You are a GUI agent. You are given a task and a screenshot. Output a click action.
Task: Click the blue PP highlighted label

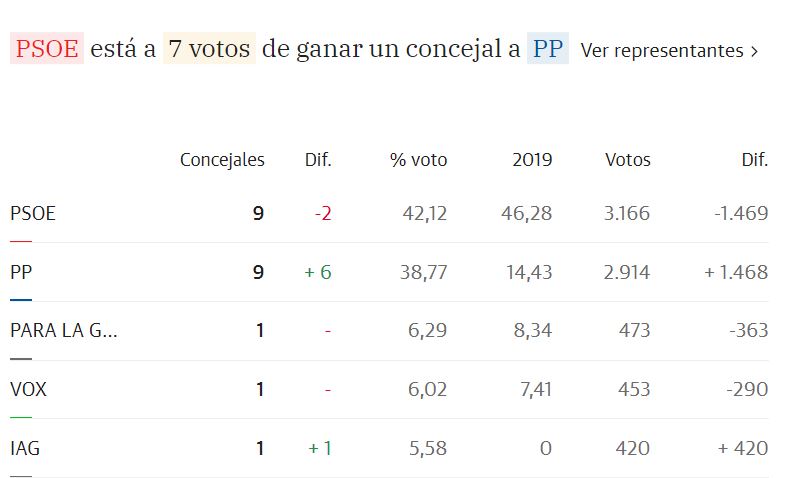[547, 49]
